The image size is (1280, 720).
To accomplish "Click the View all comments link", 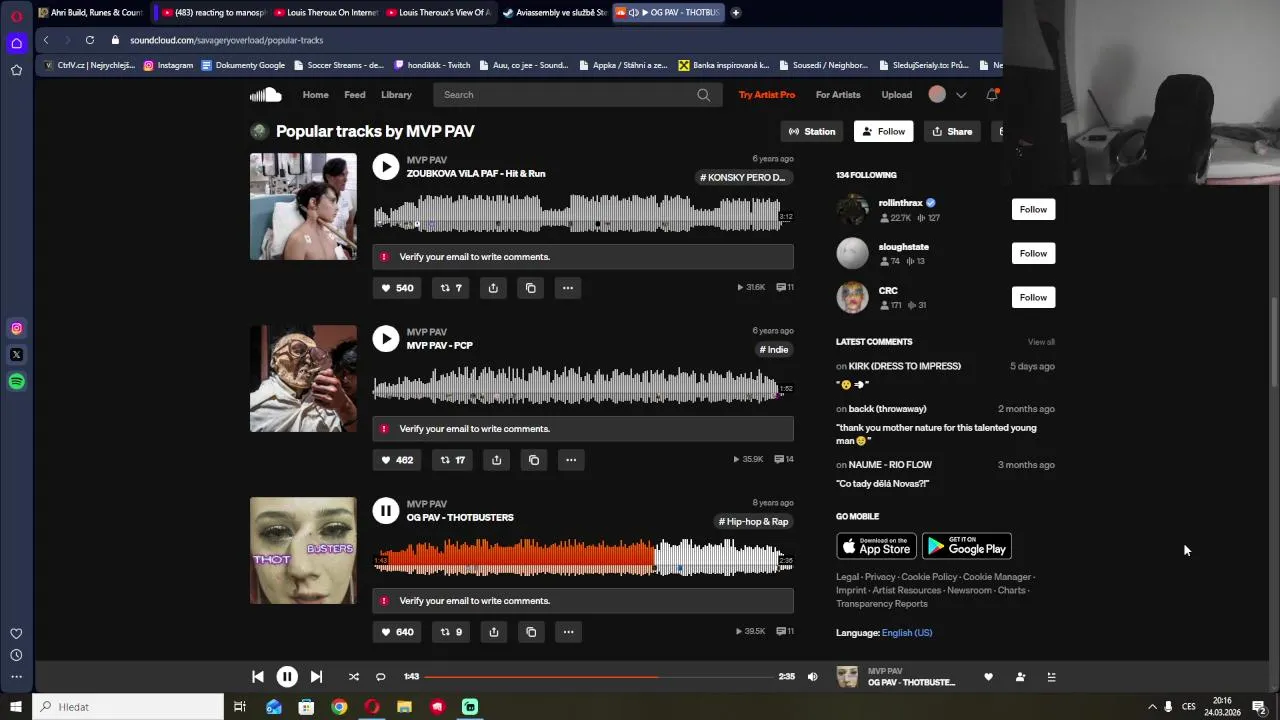I will click(x=1041, y=342).
